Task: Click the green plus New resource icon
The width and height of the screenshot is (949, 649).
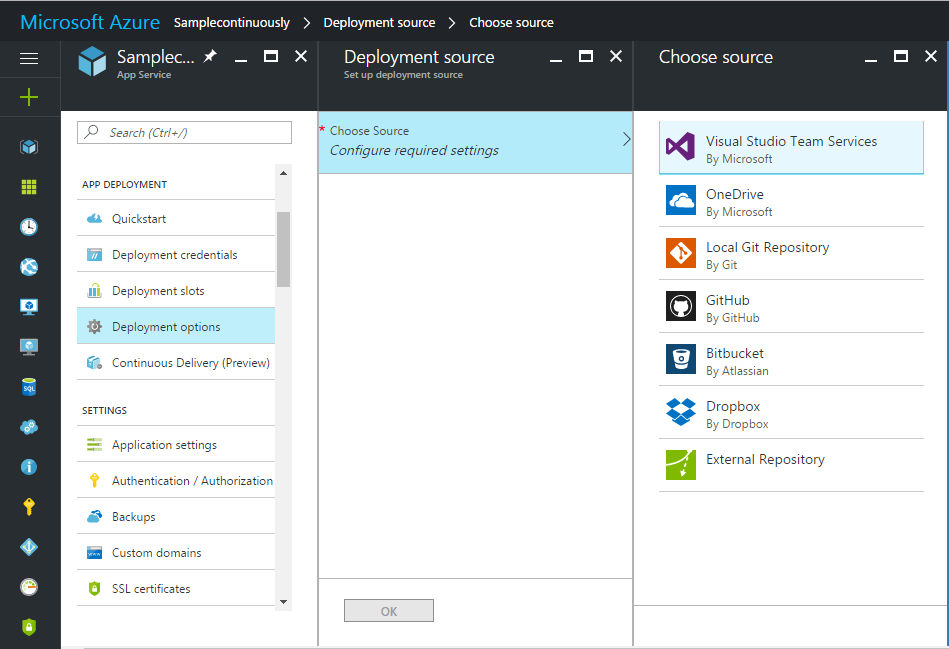Action: [x=29, y=97]
